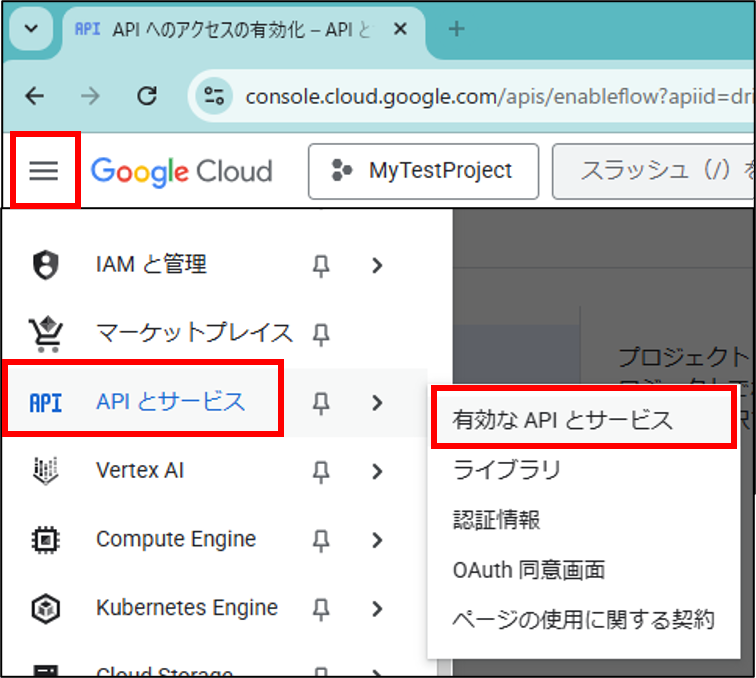Image resolution: width=756 pixels, height=678 pixels.
Task: Focus the スラッシュ search field
Action: coord(653,171)
